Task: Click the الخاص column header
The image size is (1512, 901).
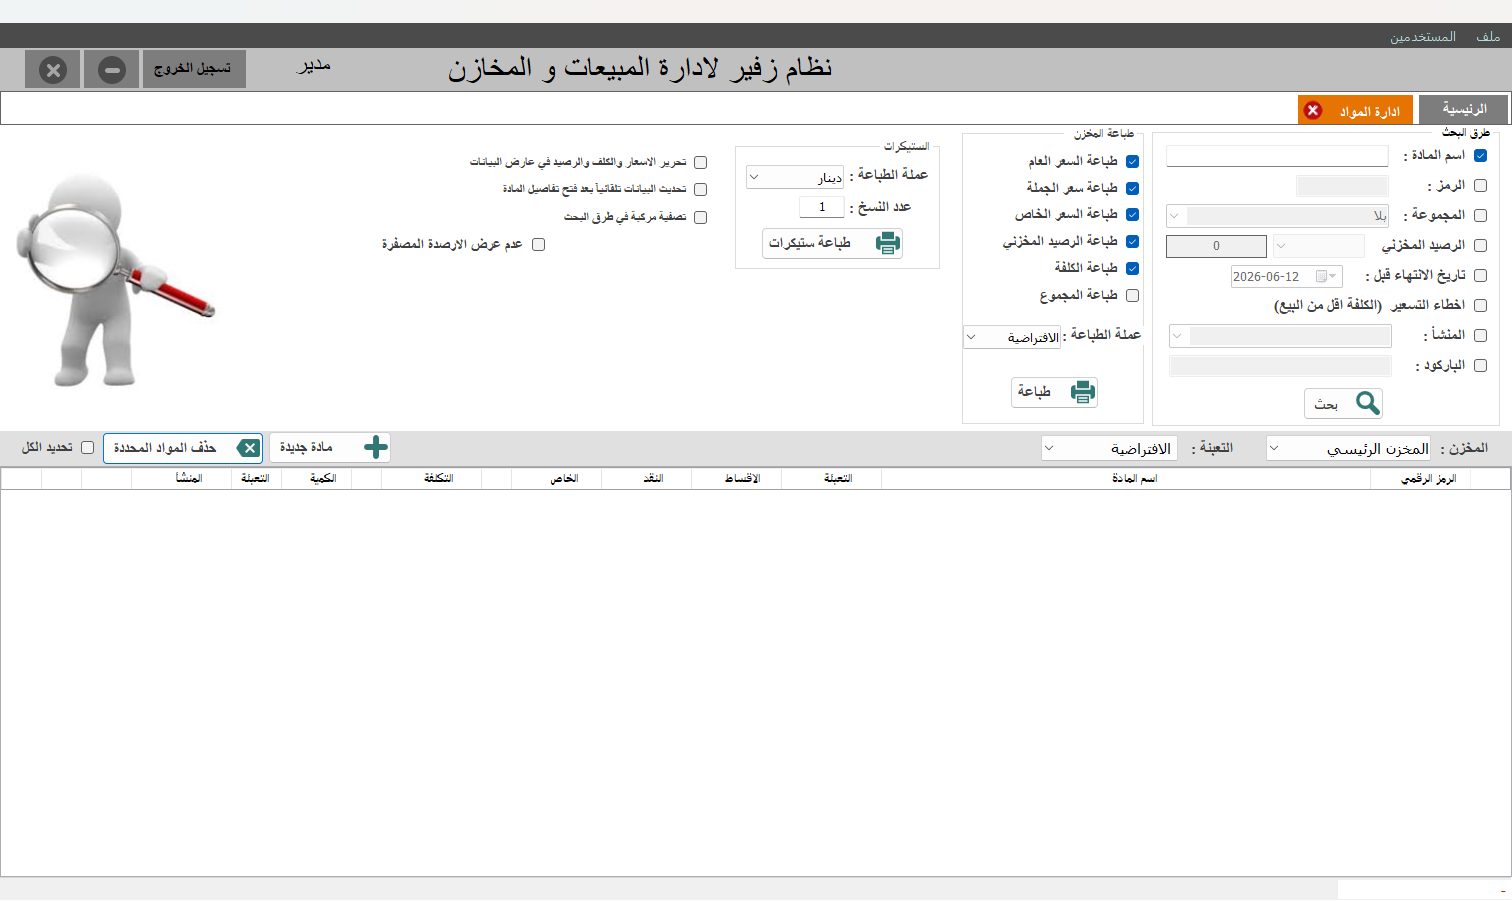Action: (556, 479)
